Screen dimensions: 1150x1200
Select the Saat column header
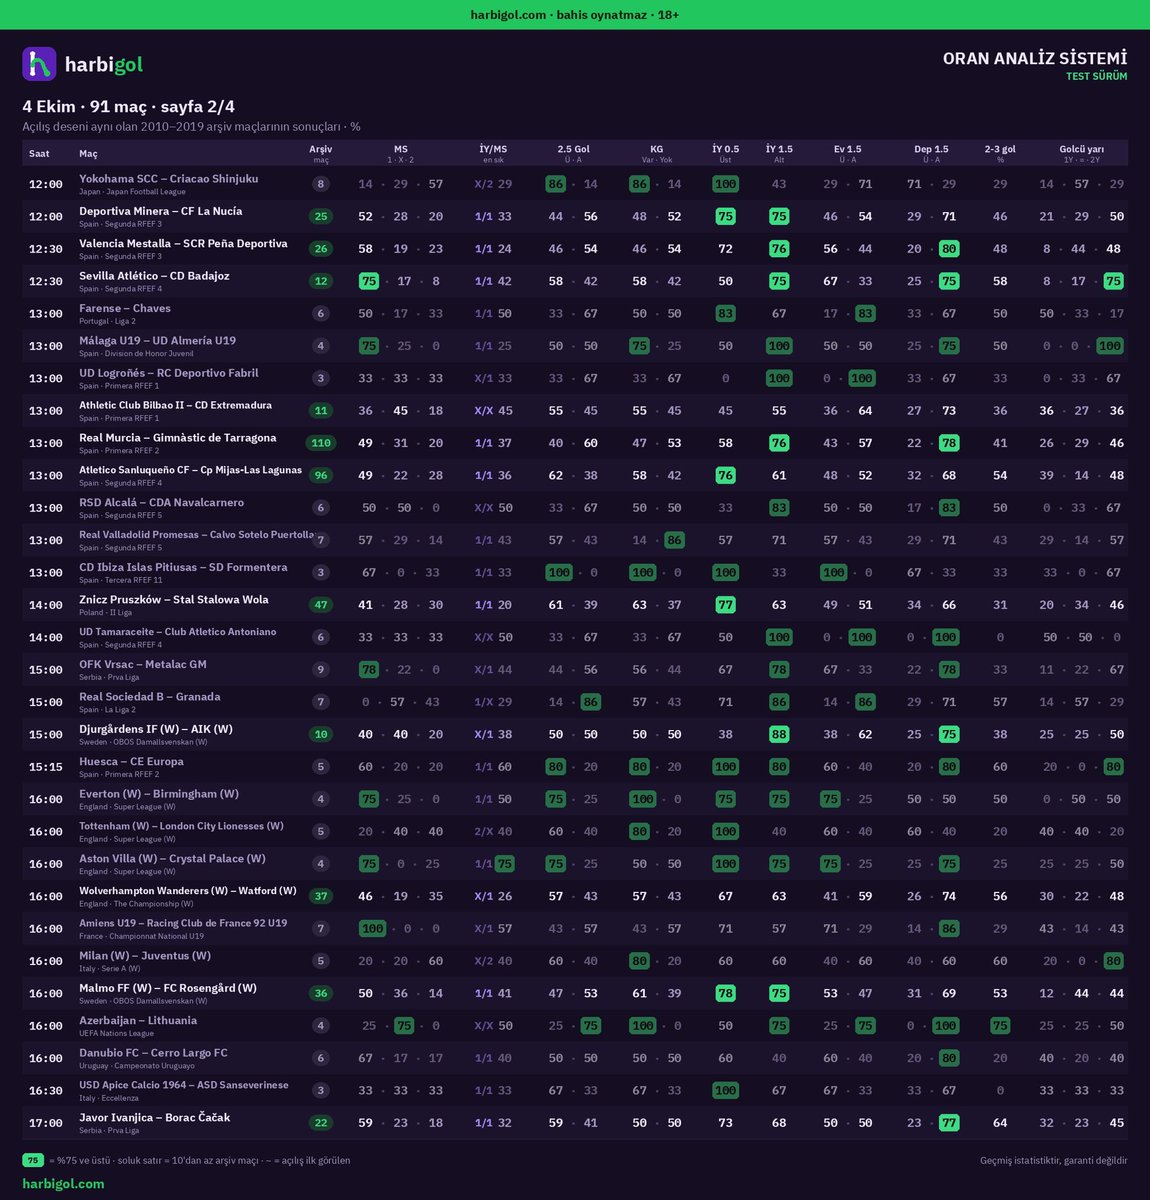click(39, 153)
